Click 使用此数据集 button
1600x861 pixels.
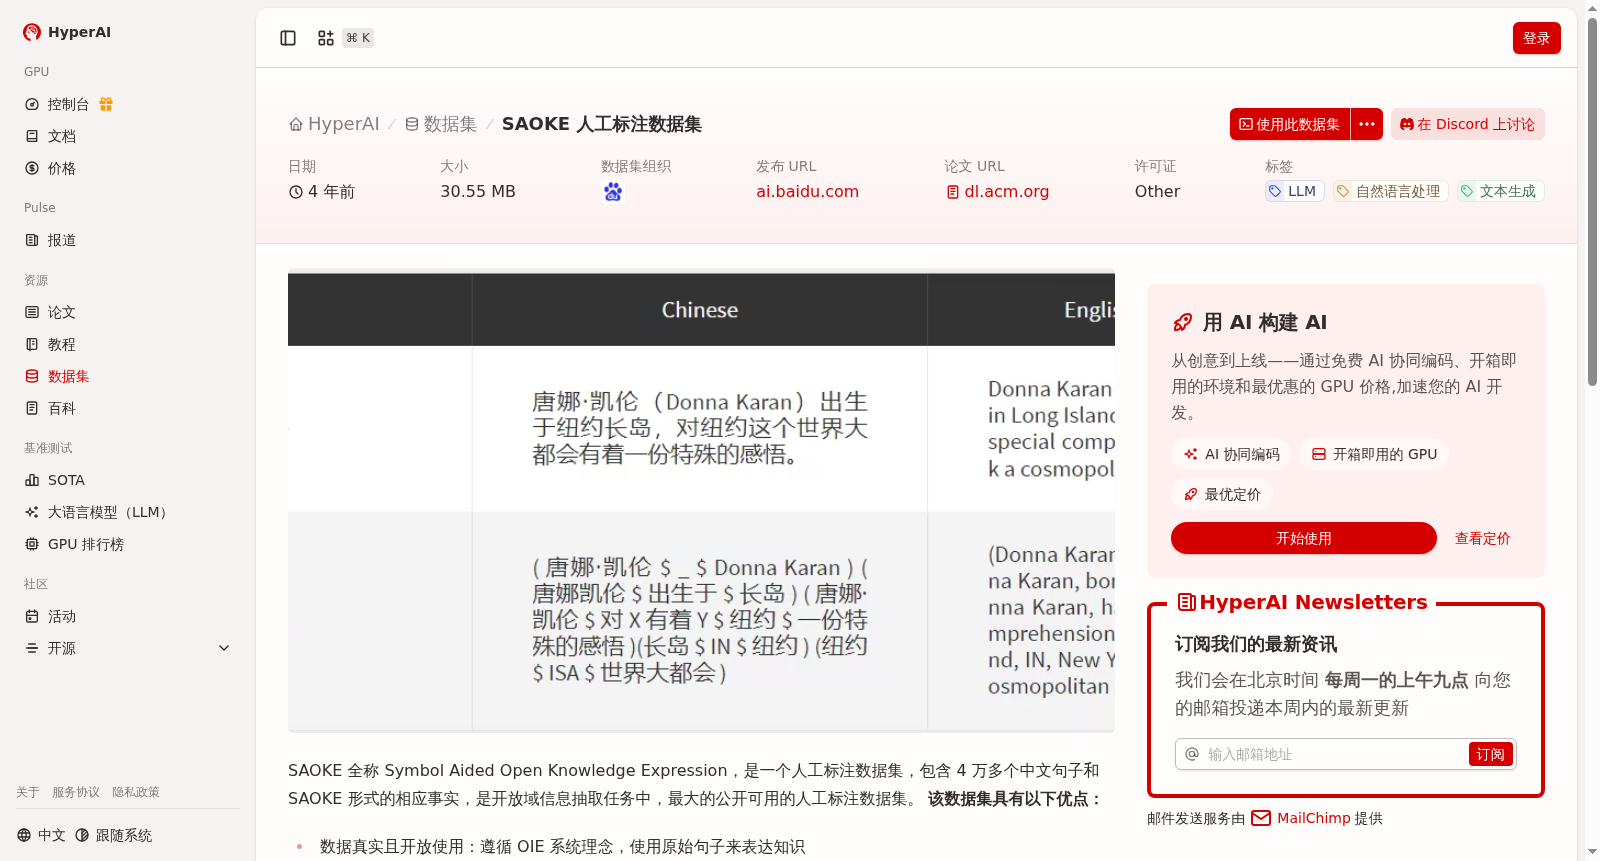1290,124
